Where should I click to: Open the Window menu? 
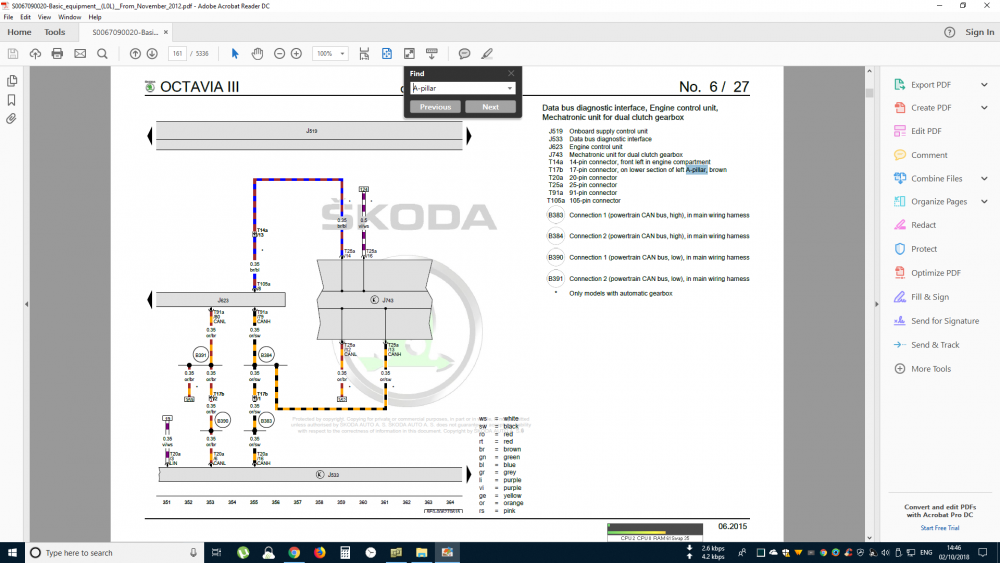tap(70, 17)
